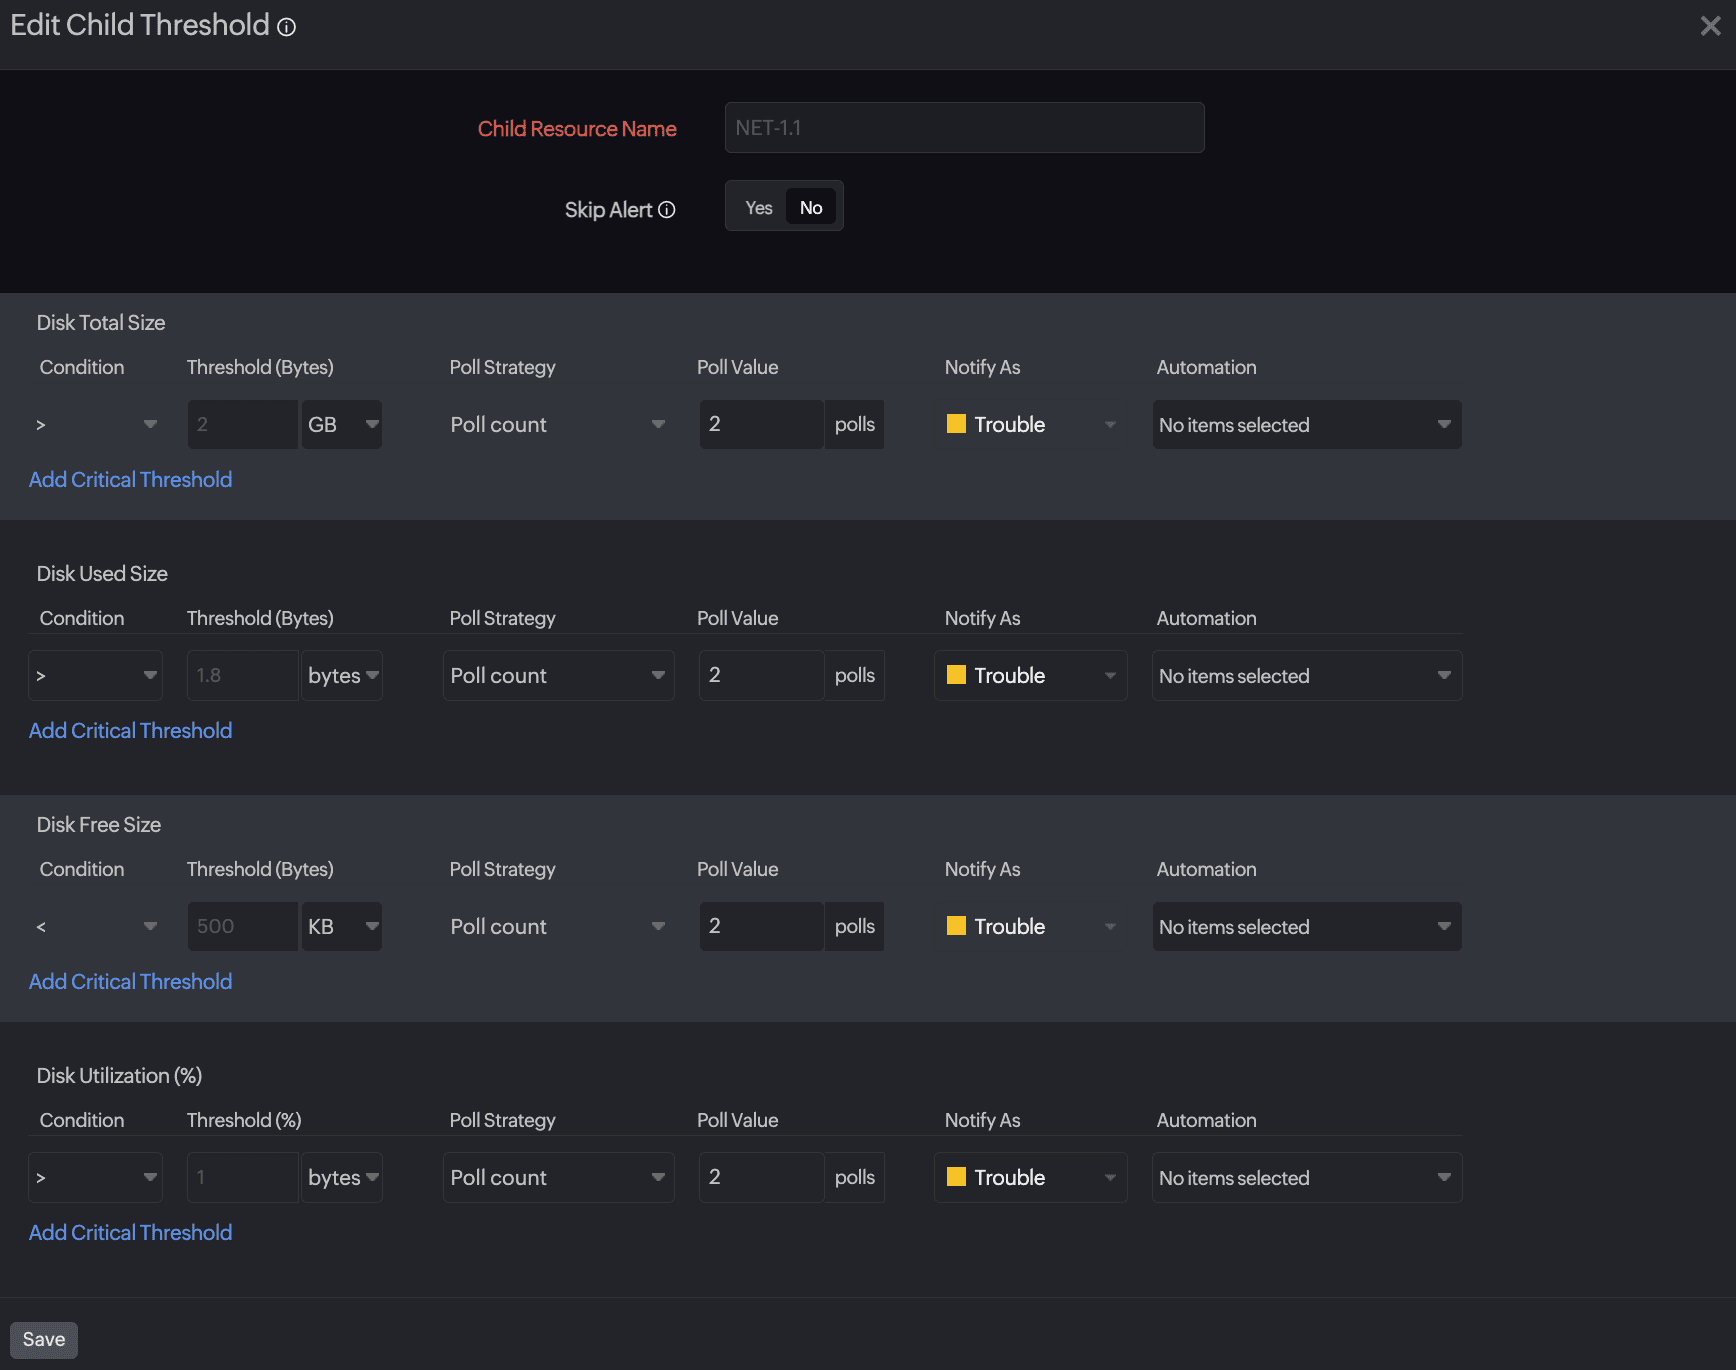Add Critical Threshold for Disk Total Size
This screenshot has height=1370, width=1736.
point(130,480)
